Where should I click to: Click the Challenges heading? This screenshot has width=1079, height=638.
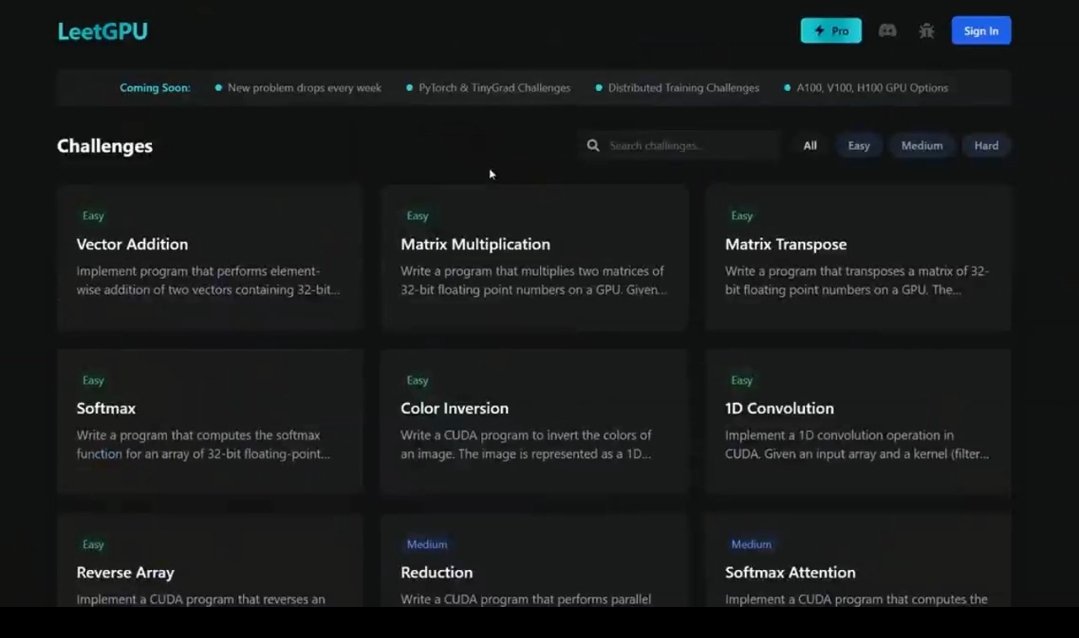pos(105,146)
